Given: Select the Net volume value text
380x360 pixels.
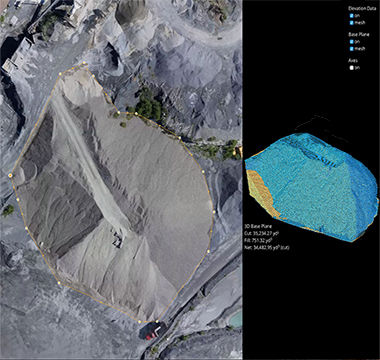Looking at the screenshot, I should (x=271, y=248).
